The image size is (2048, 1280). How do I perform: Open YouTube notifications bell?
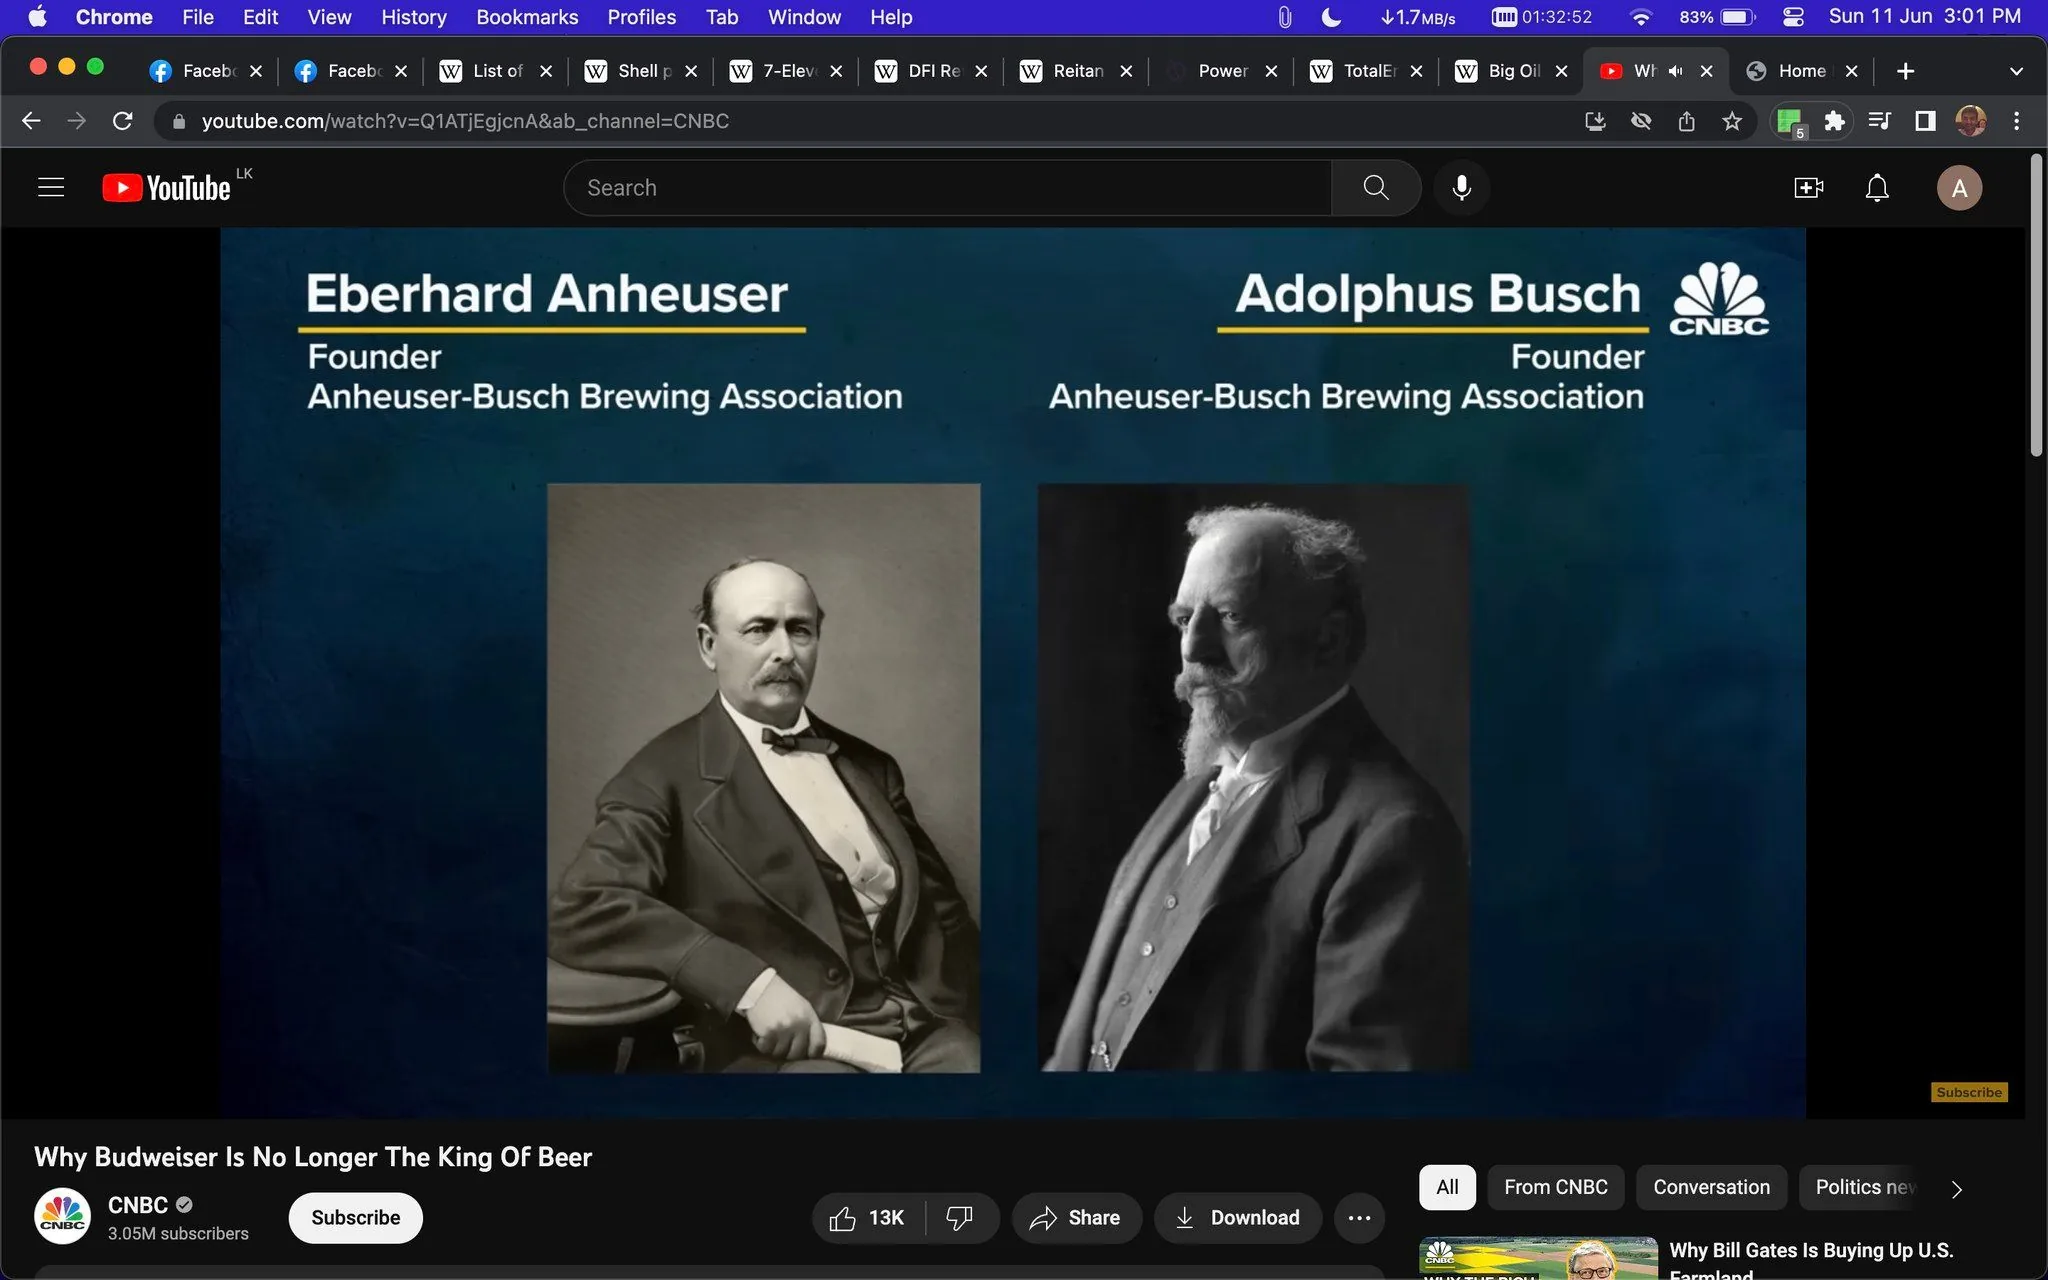pos(1875,187)
